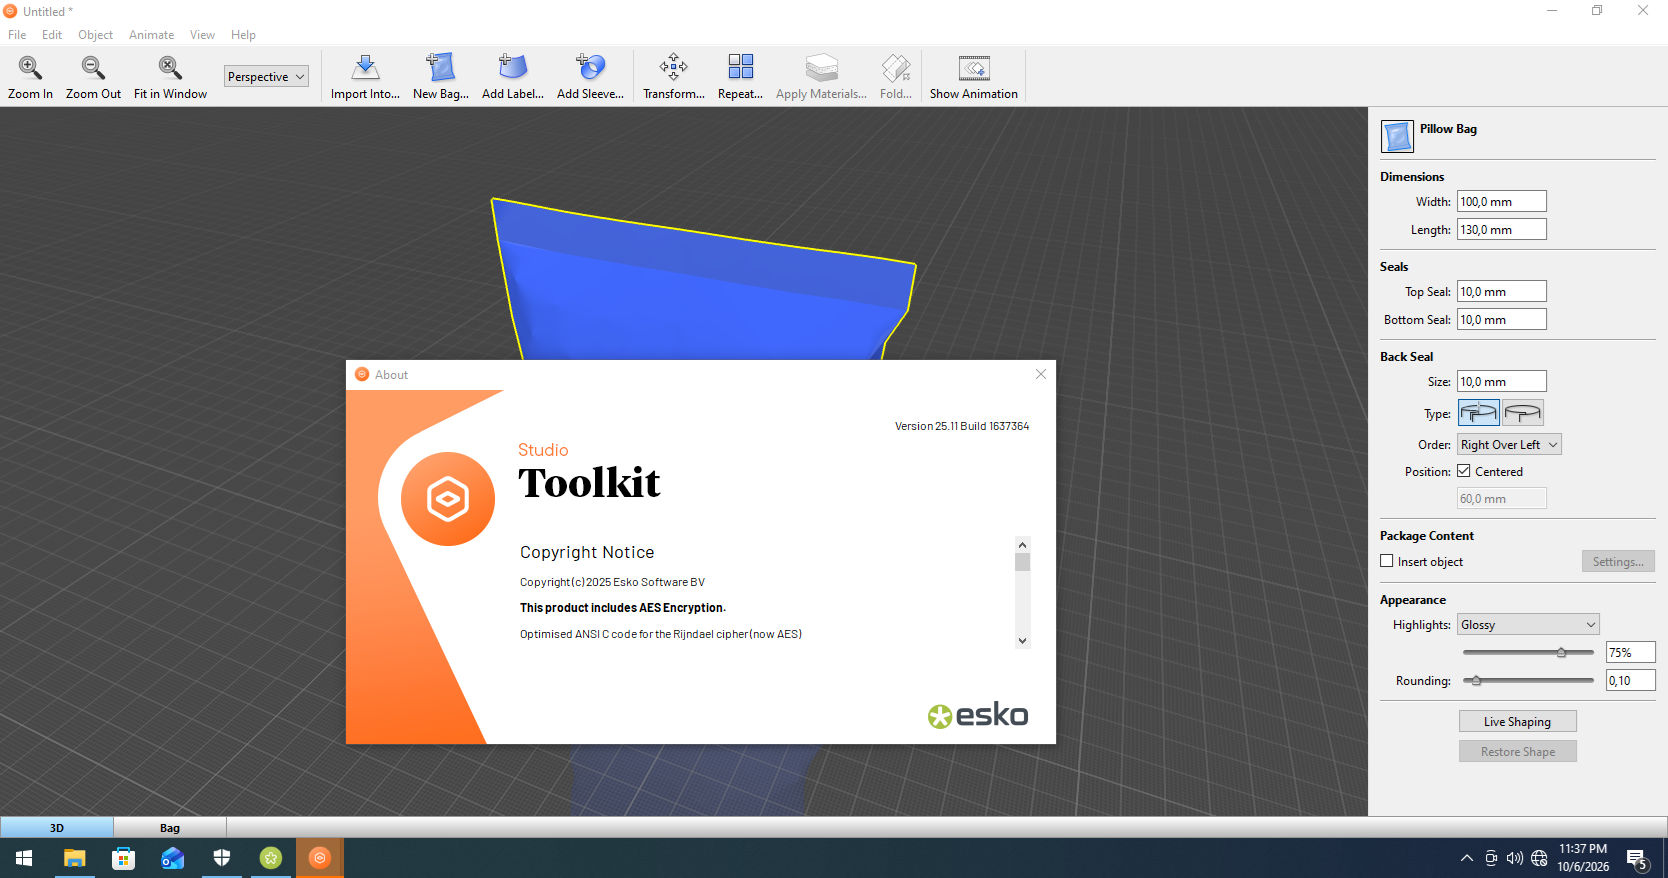Click the Back Seal Size field
The height and width of the screenshot is (878, 1668).
tap(1501, 381)
